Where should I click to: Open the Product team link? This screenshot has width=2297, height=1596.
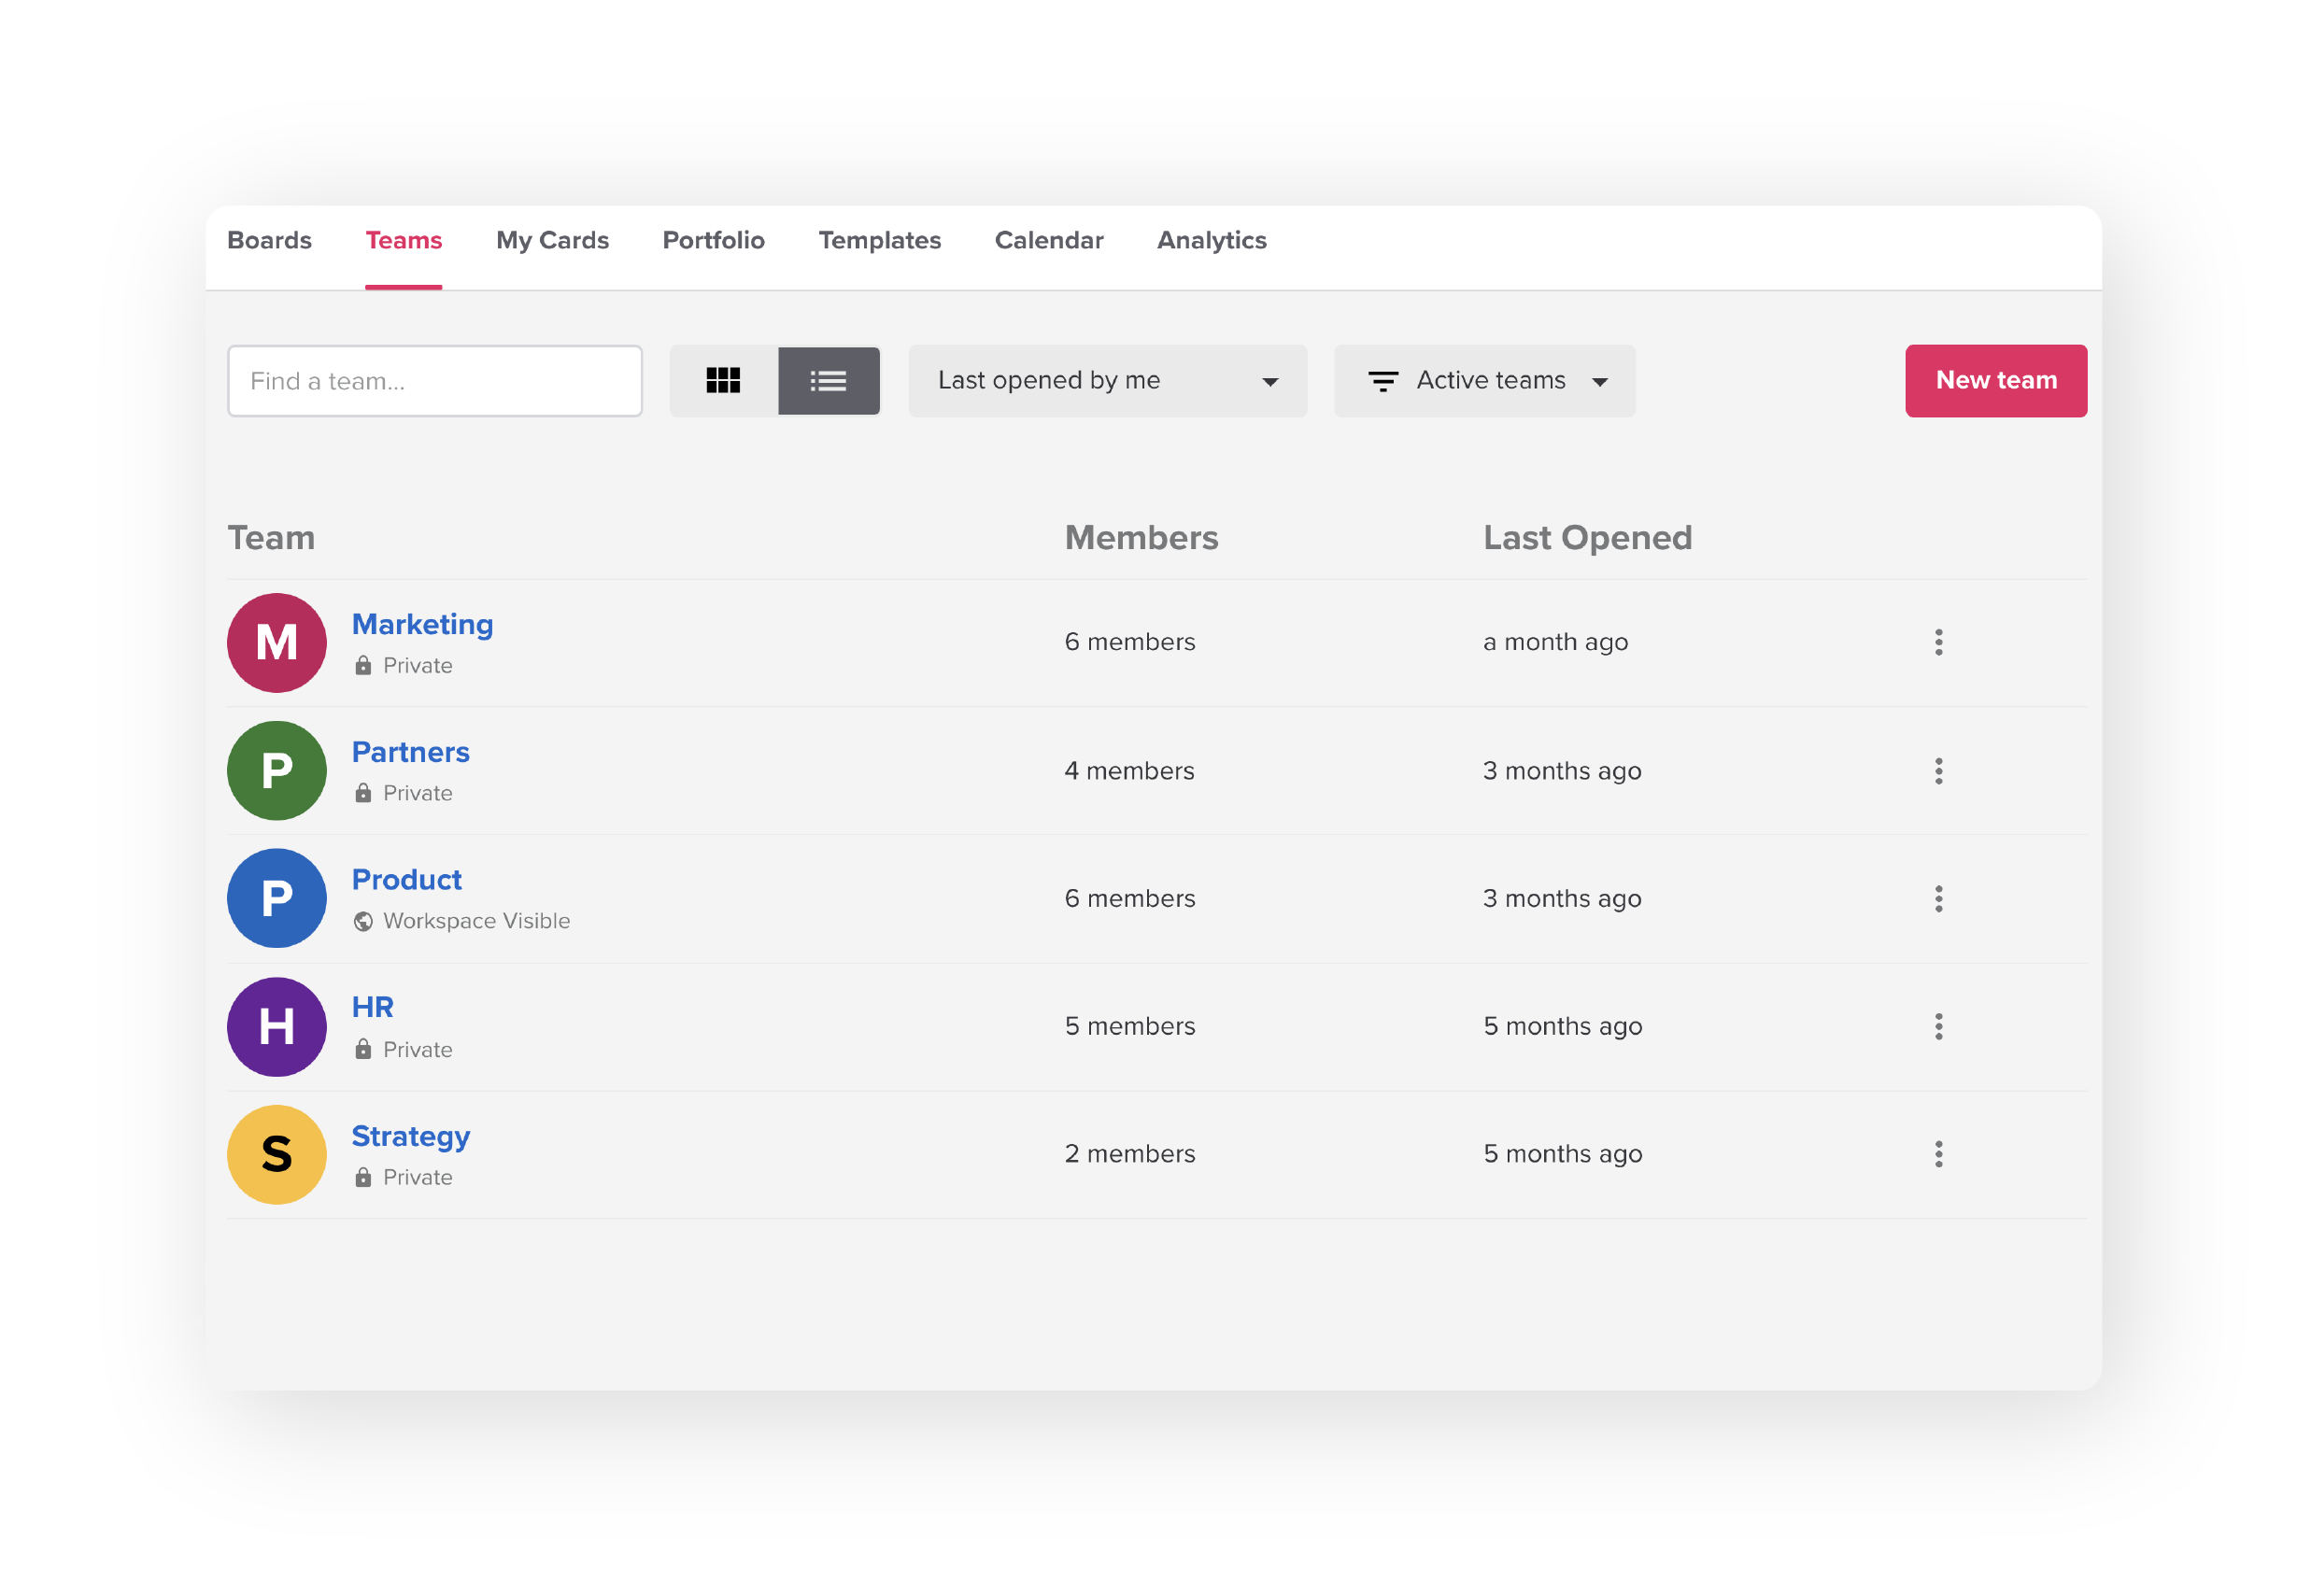[x=406, y=879]
